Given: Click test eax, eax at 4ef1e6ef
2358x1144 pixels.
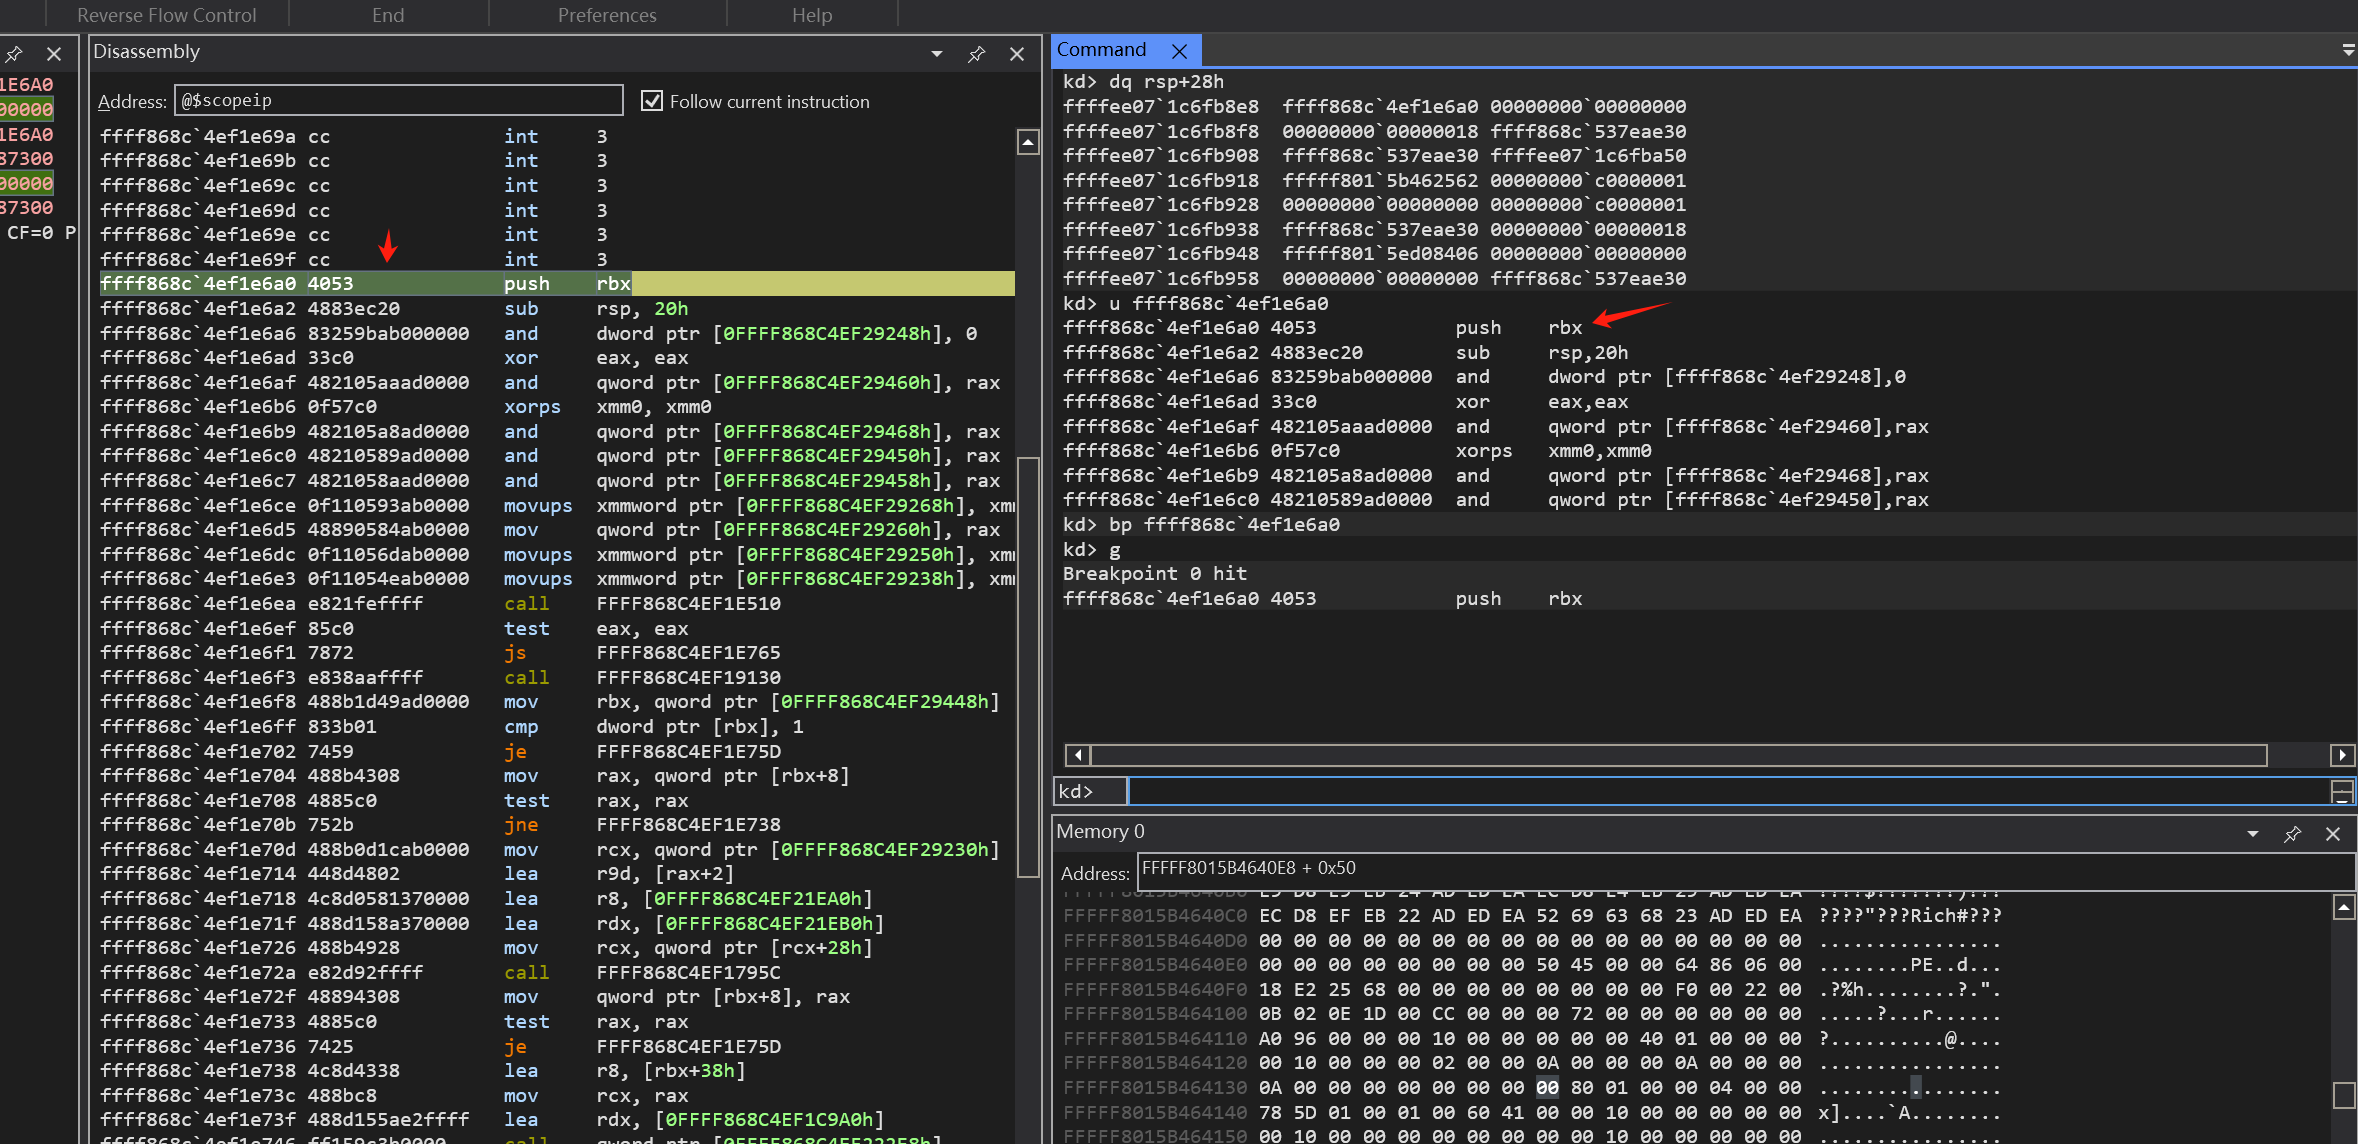Looking at the screenshot, I should coord(556,629).
